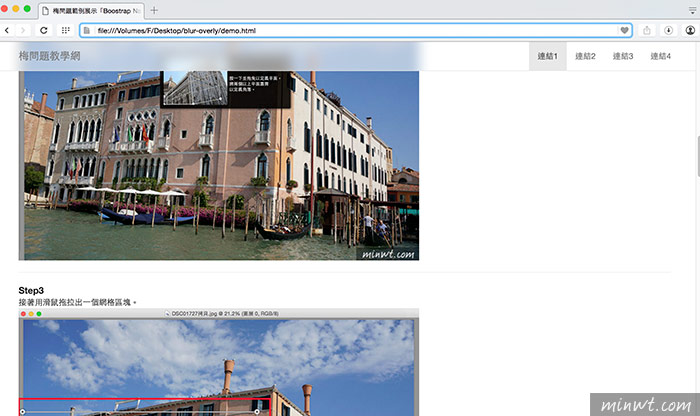Open the downloads arrow icon

(x=668, y=30)
